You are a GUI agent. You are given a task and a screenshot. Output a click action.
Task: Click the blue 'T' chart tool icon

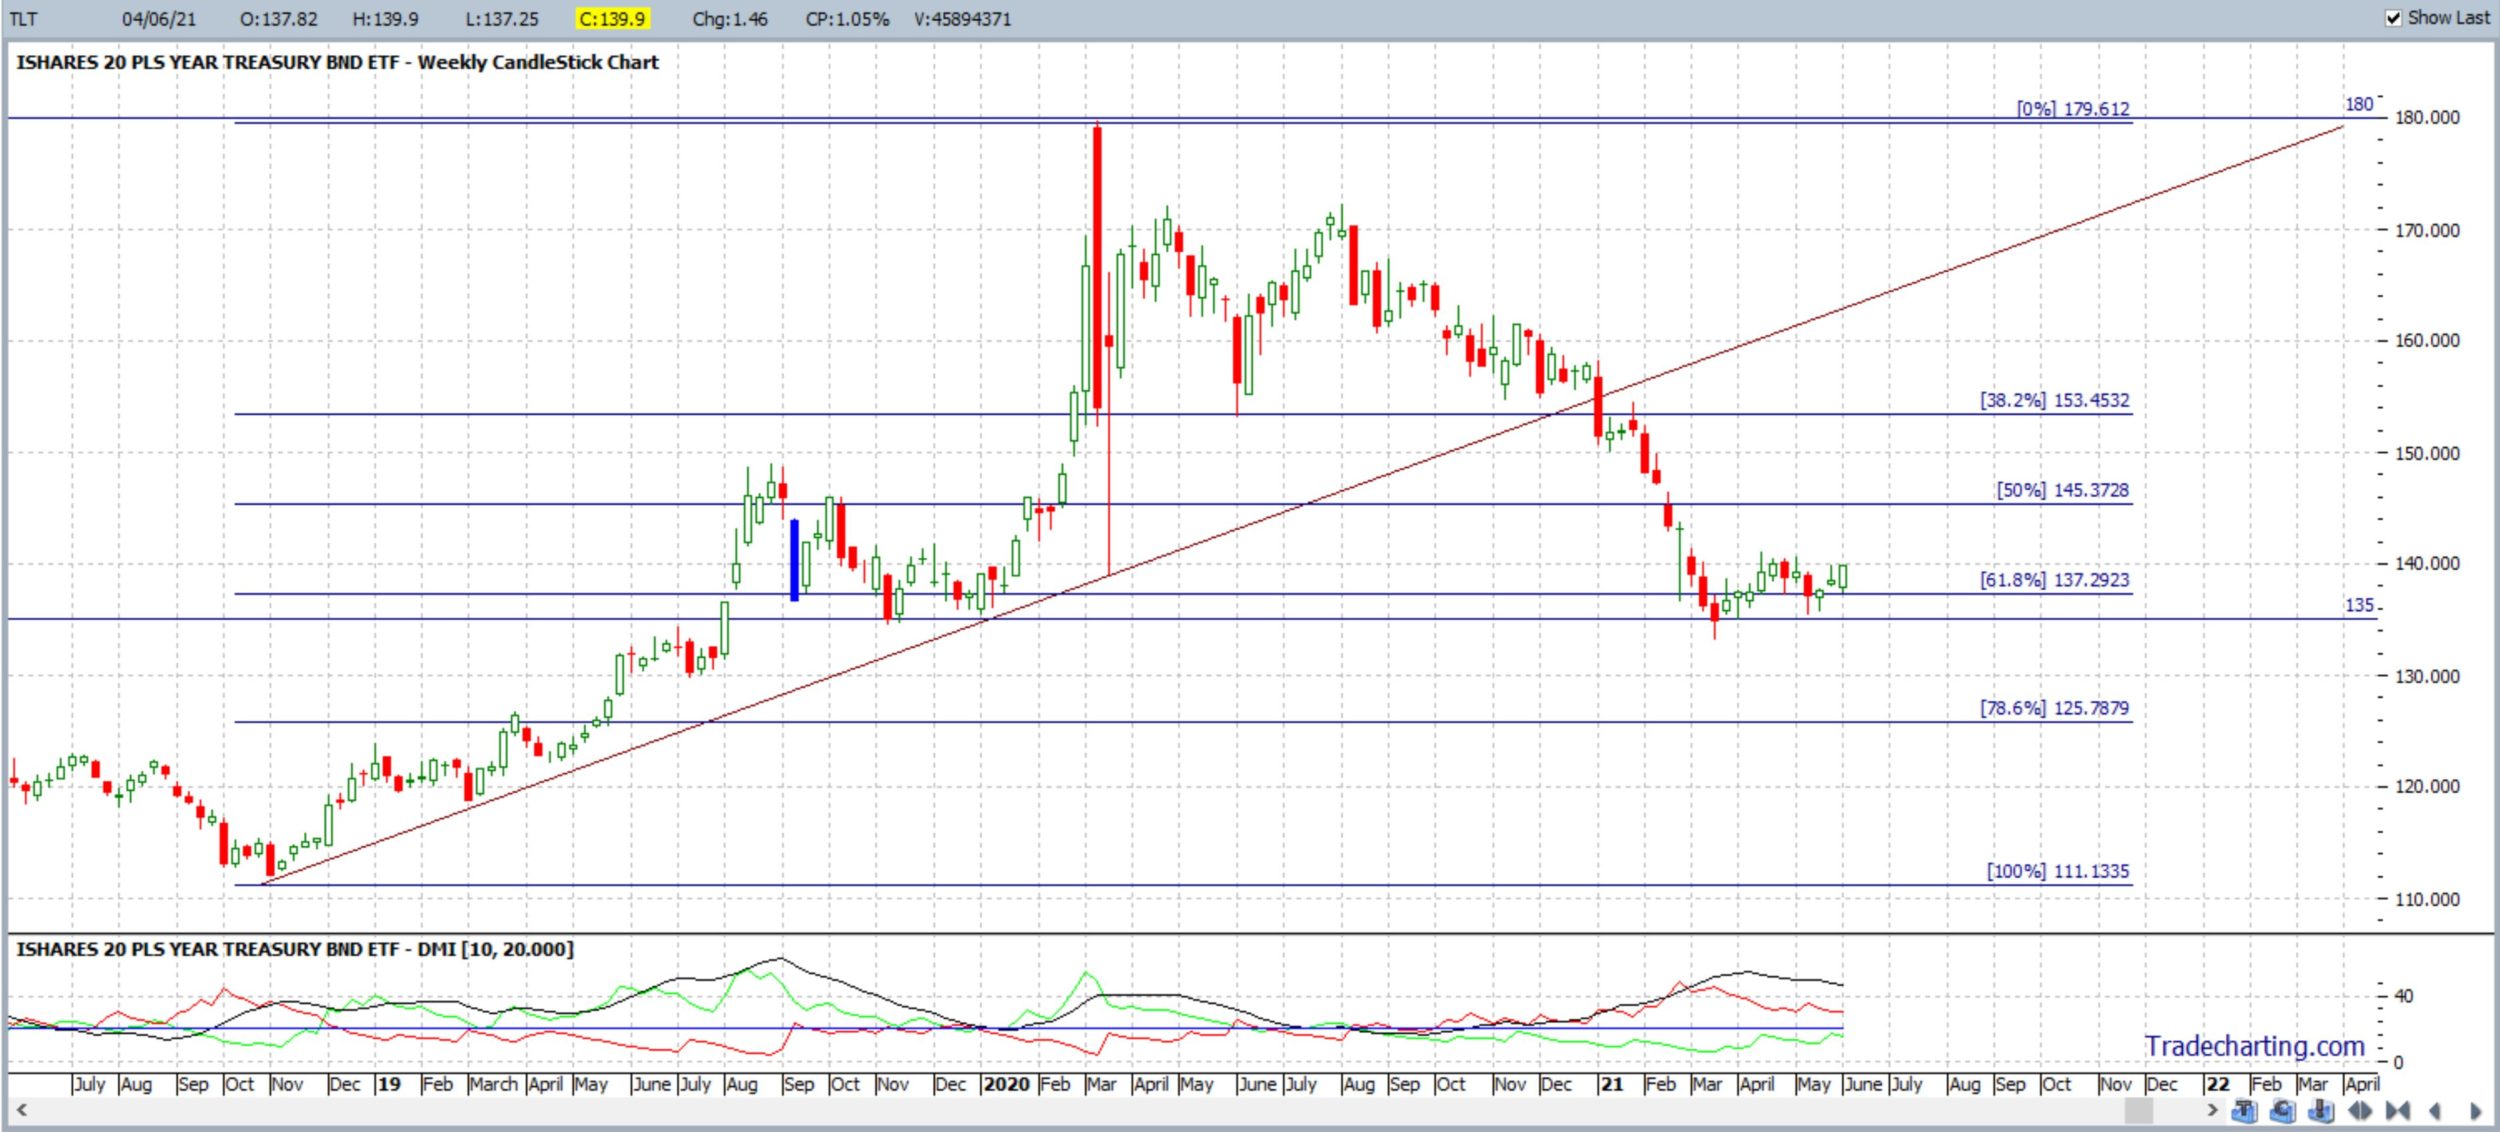(2244, 1111)
